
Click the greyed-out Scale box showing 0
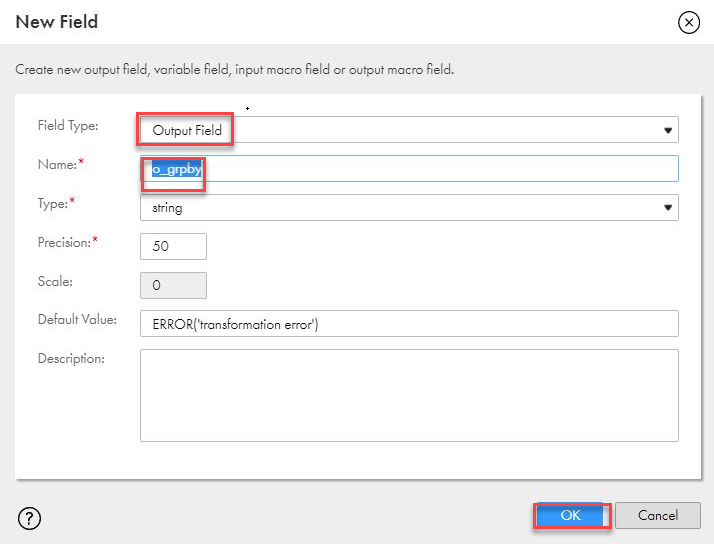point(173,285)
